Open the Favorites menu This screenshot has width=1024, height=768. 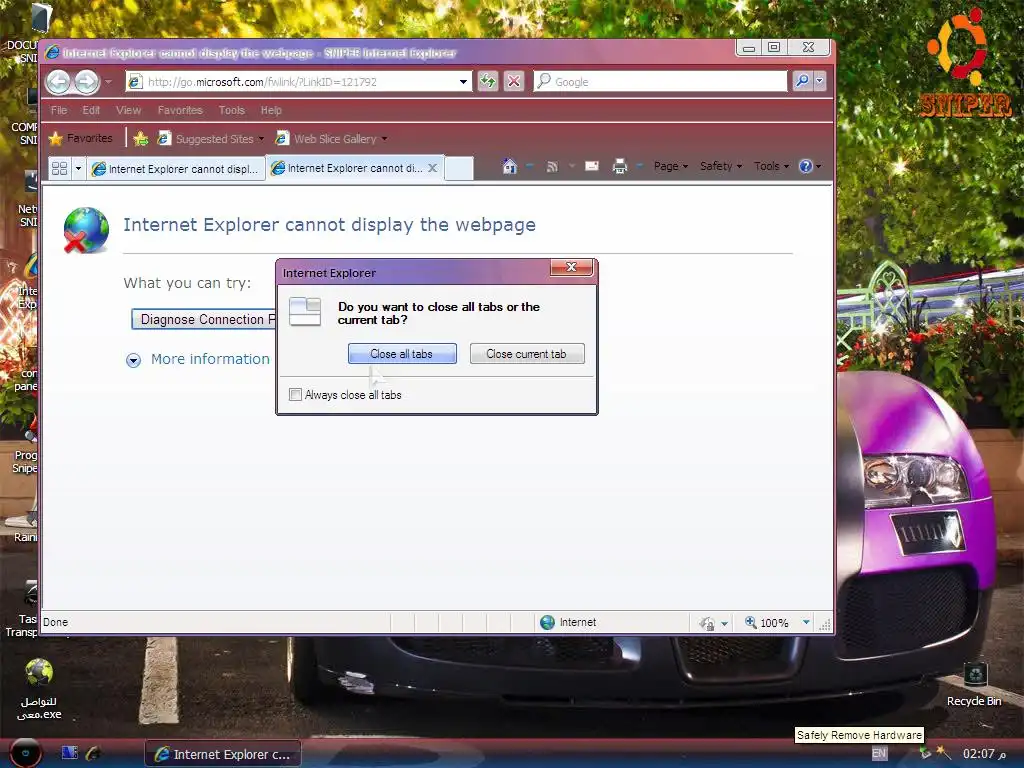point(180,110)
